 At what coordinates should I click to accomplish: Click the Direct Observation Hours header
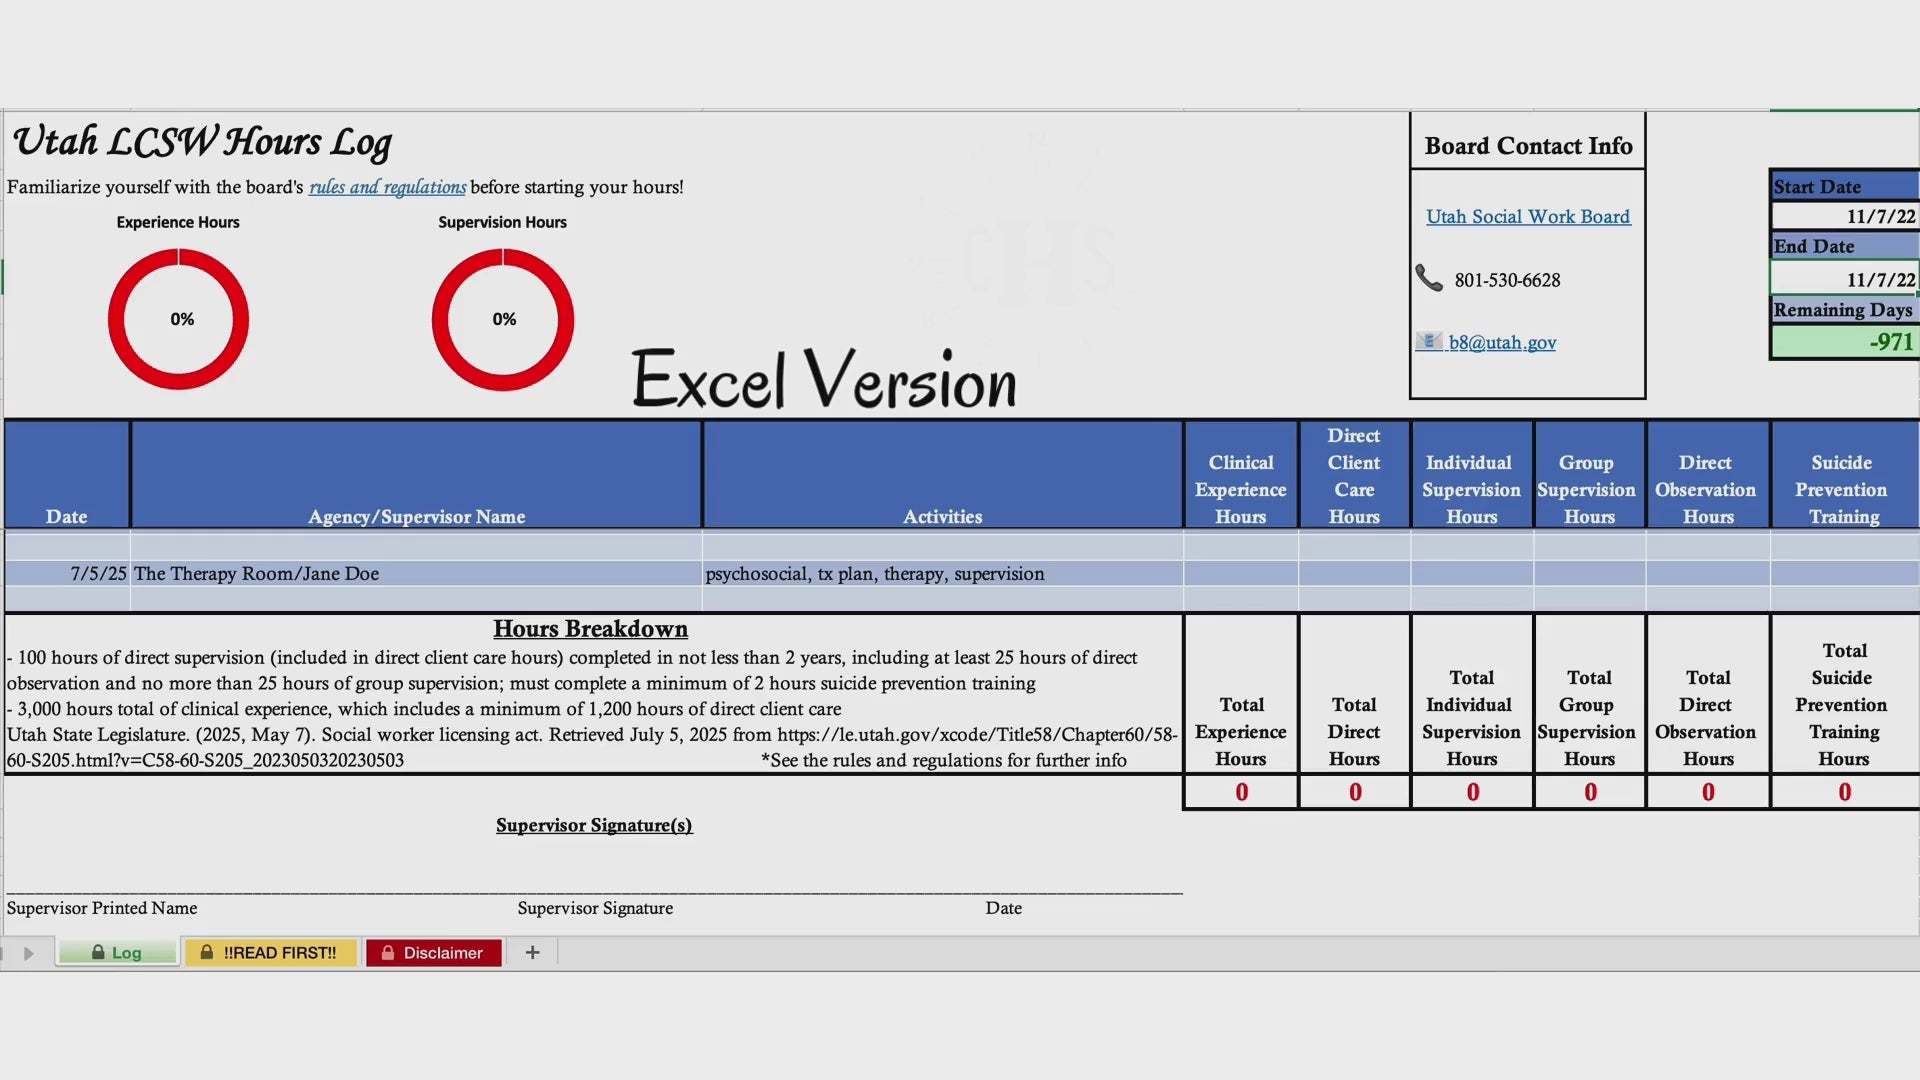point(1707,474)
